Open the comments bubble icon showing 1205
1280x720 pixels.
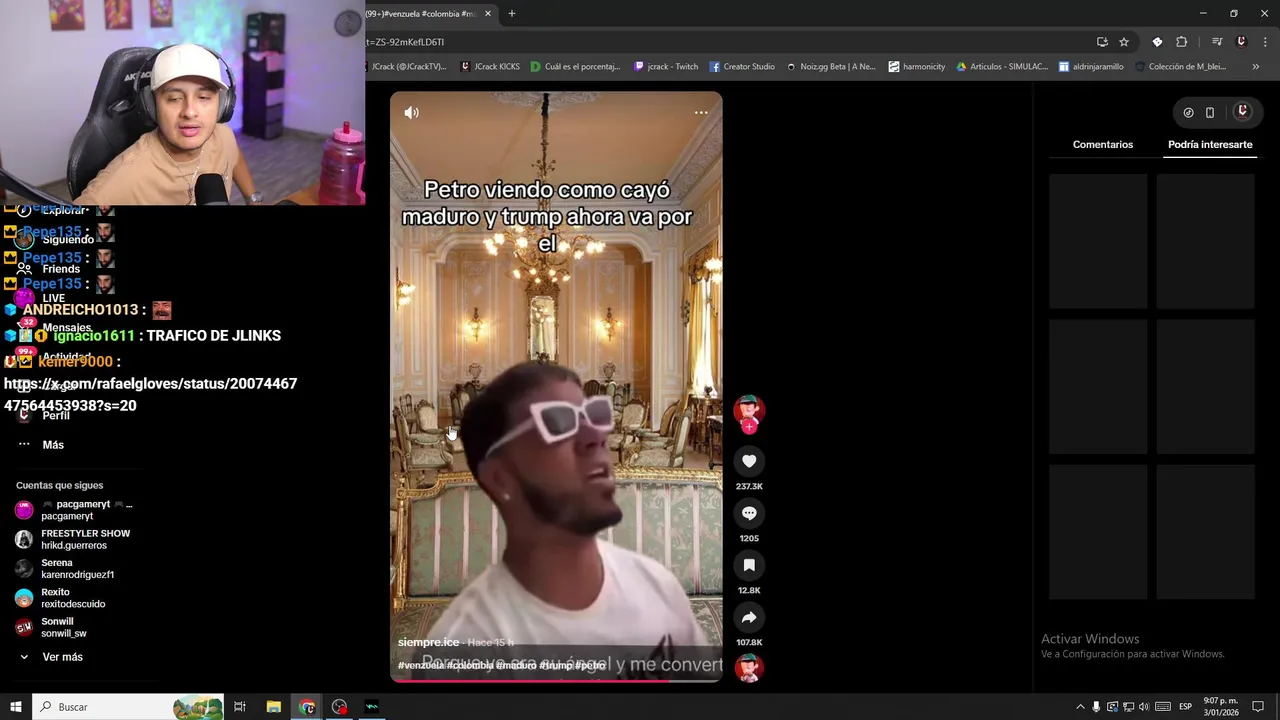coord(749,513)
